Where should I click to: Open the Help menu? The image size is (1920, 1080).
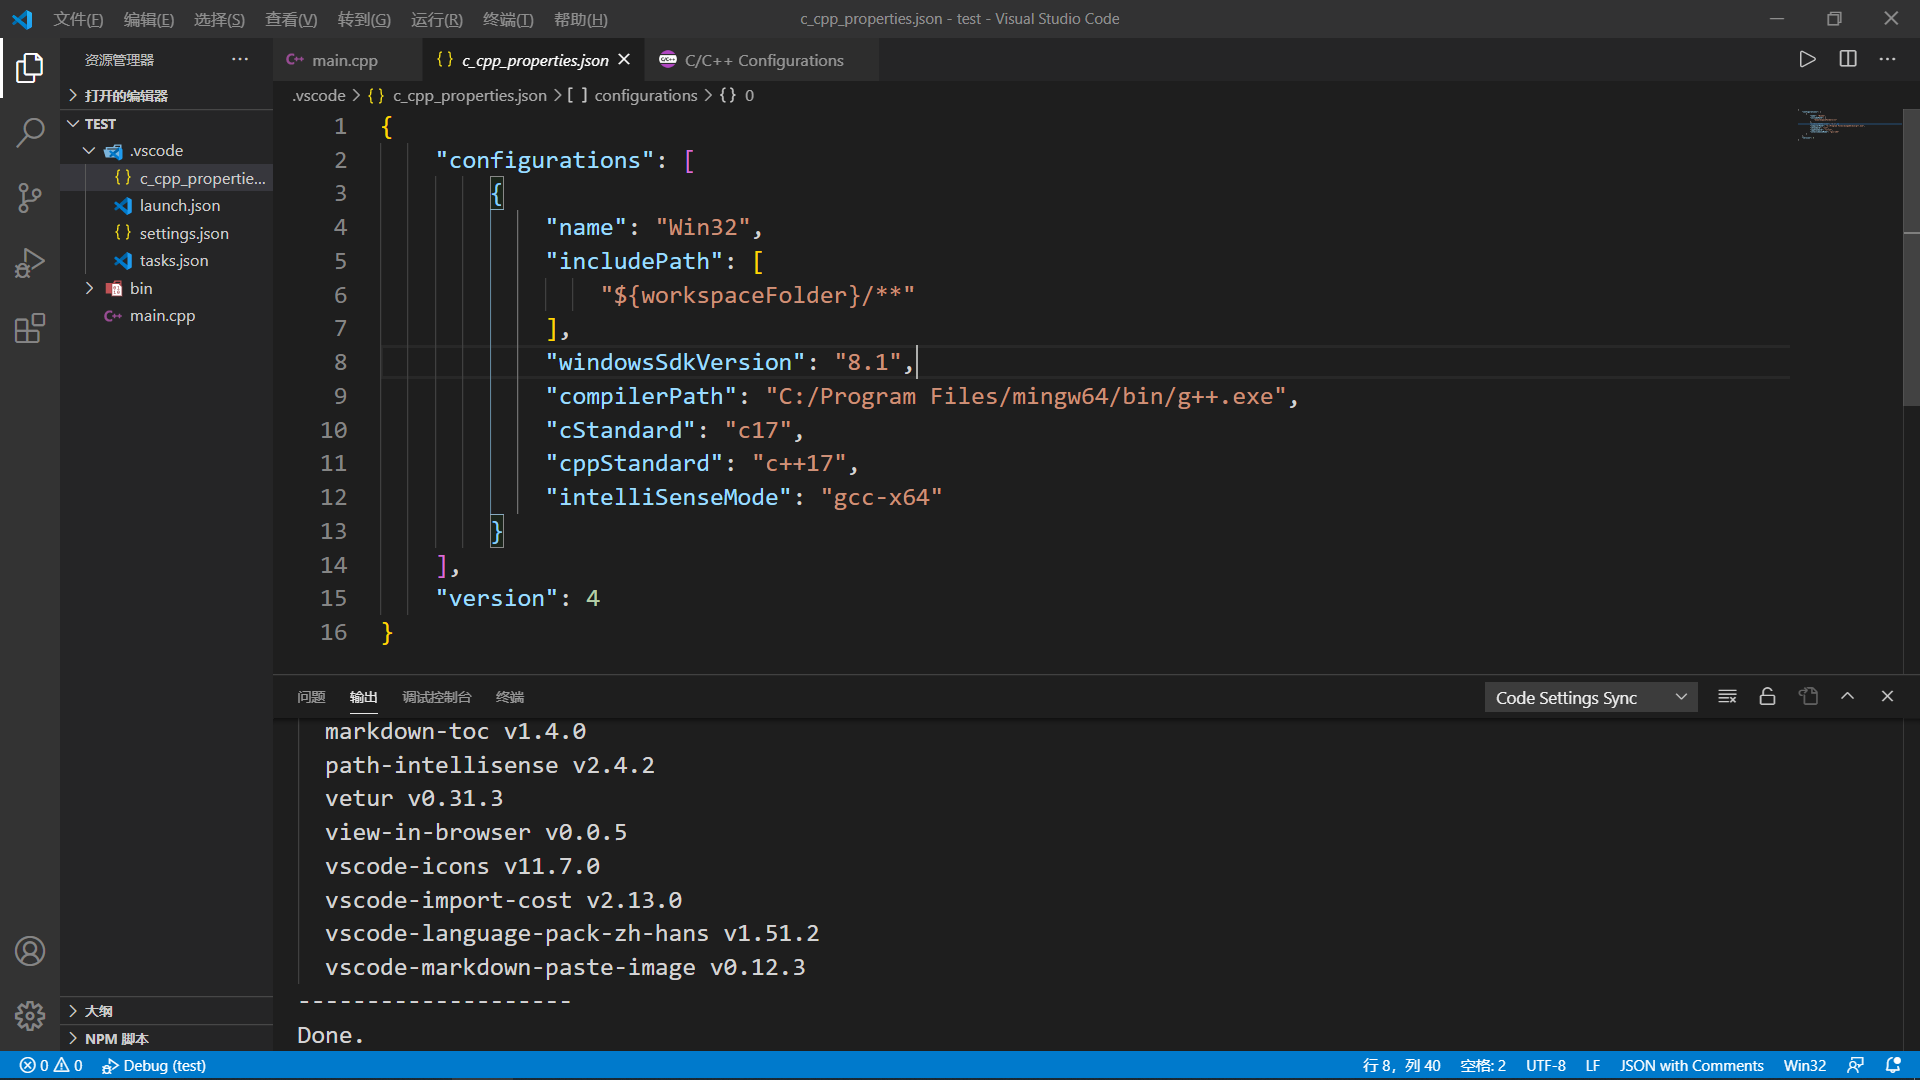tap(581, 19)
